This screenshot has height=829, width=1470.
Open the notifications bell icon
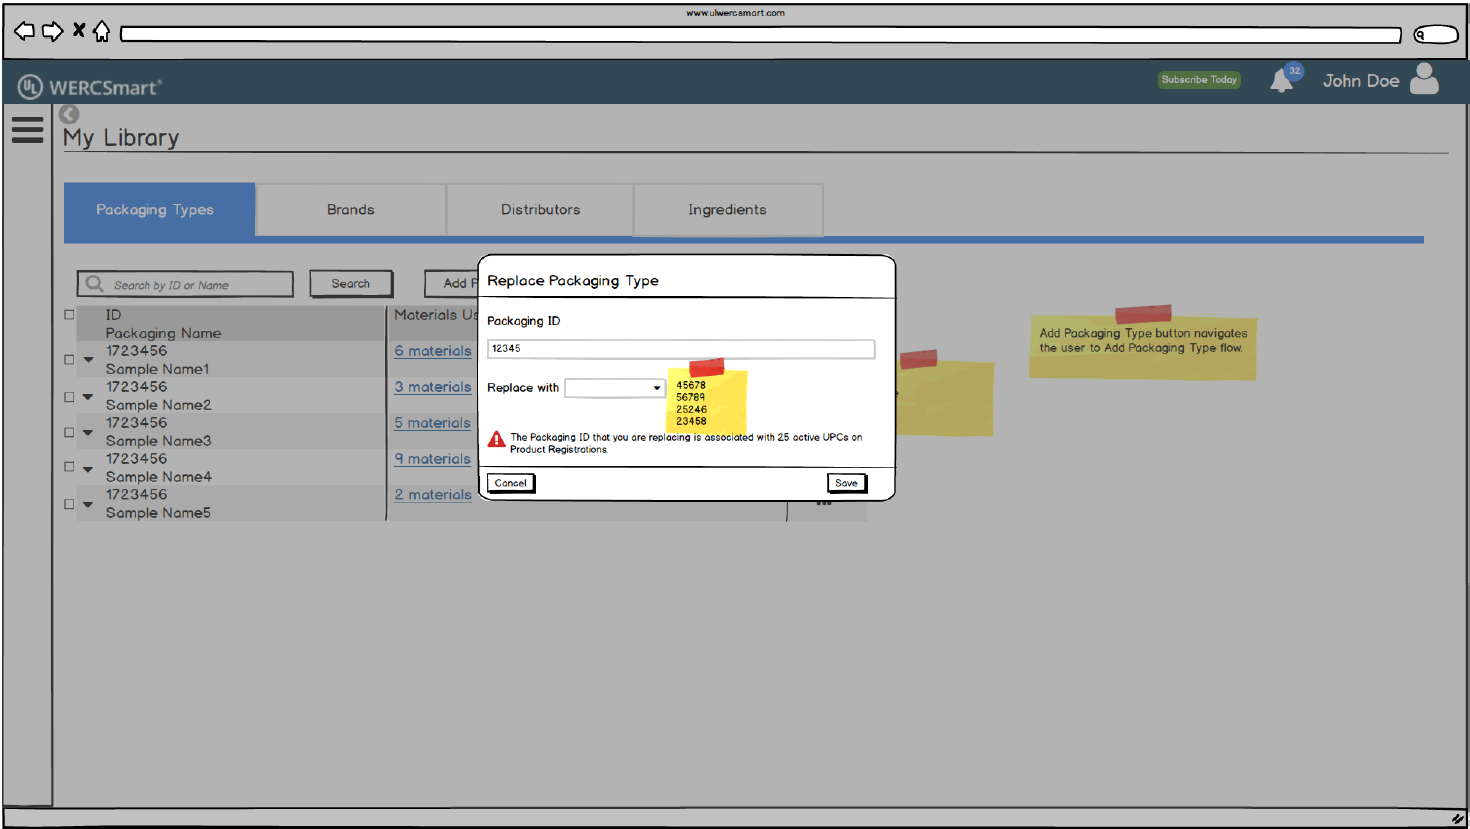1281,81
